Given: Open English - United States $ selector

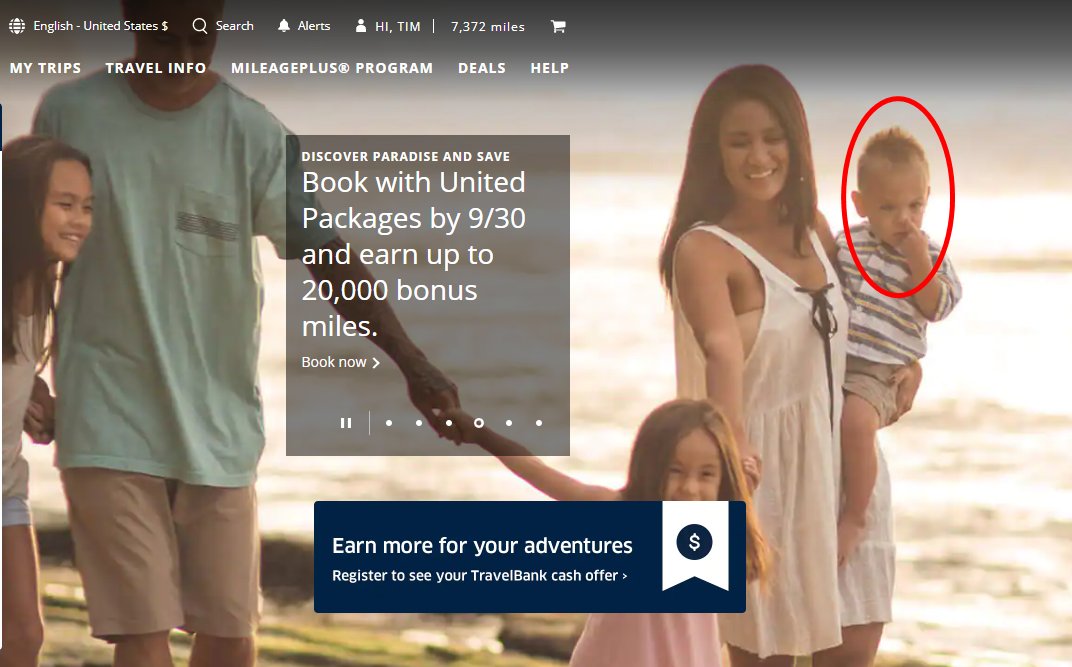Looking at the screenshot, I should (100, 26).
